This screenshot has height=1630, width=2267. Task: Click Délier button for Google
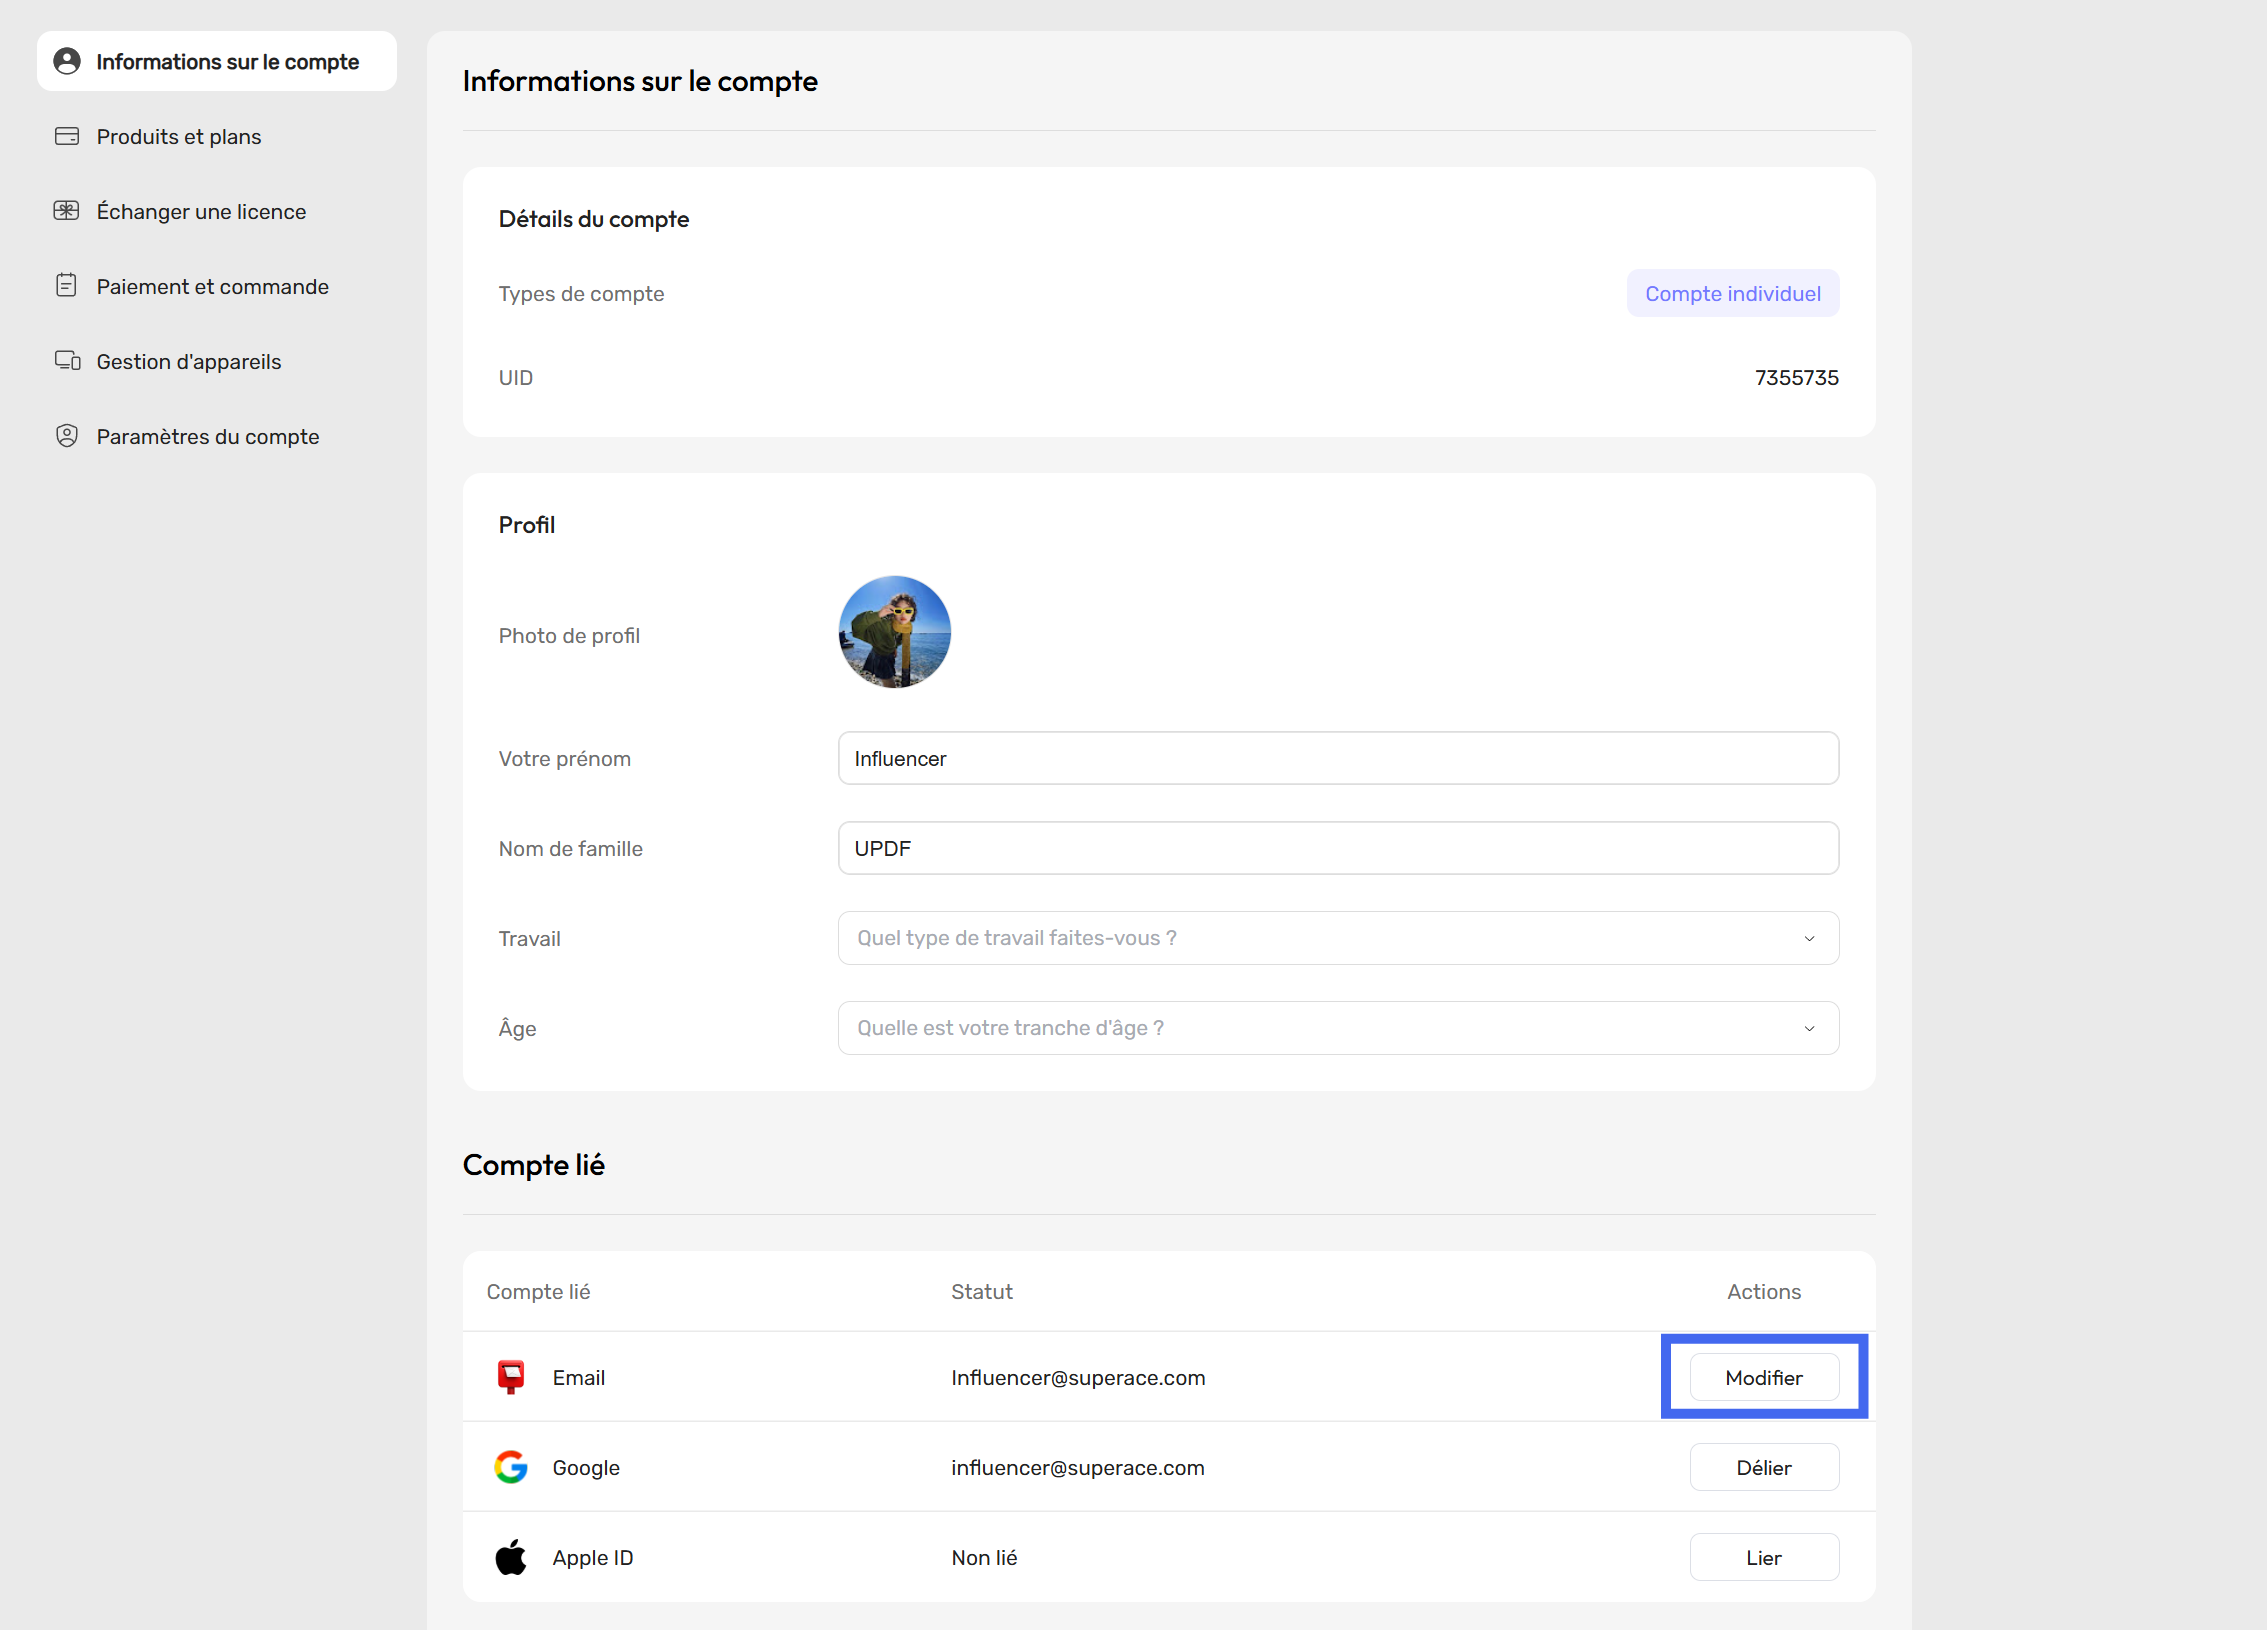point(1764,1467)
